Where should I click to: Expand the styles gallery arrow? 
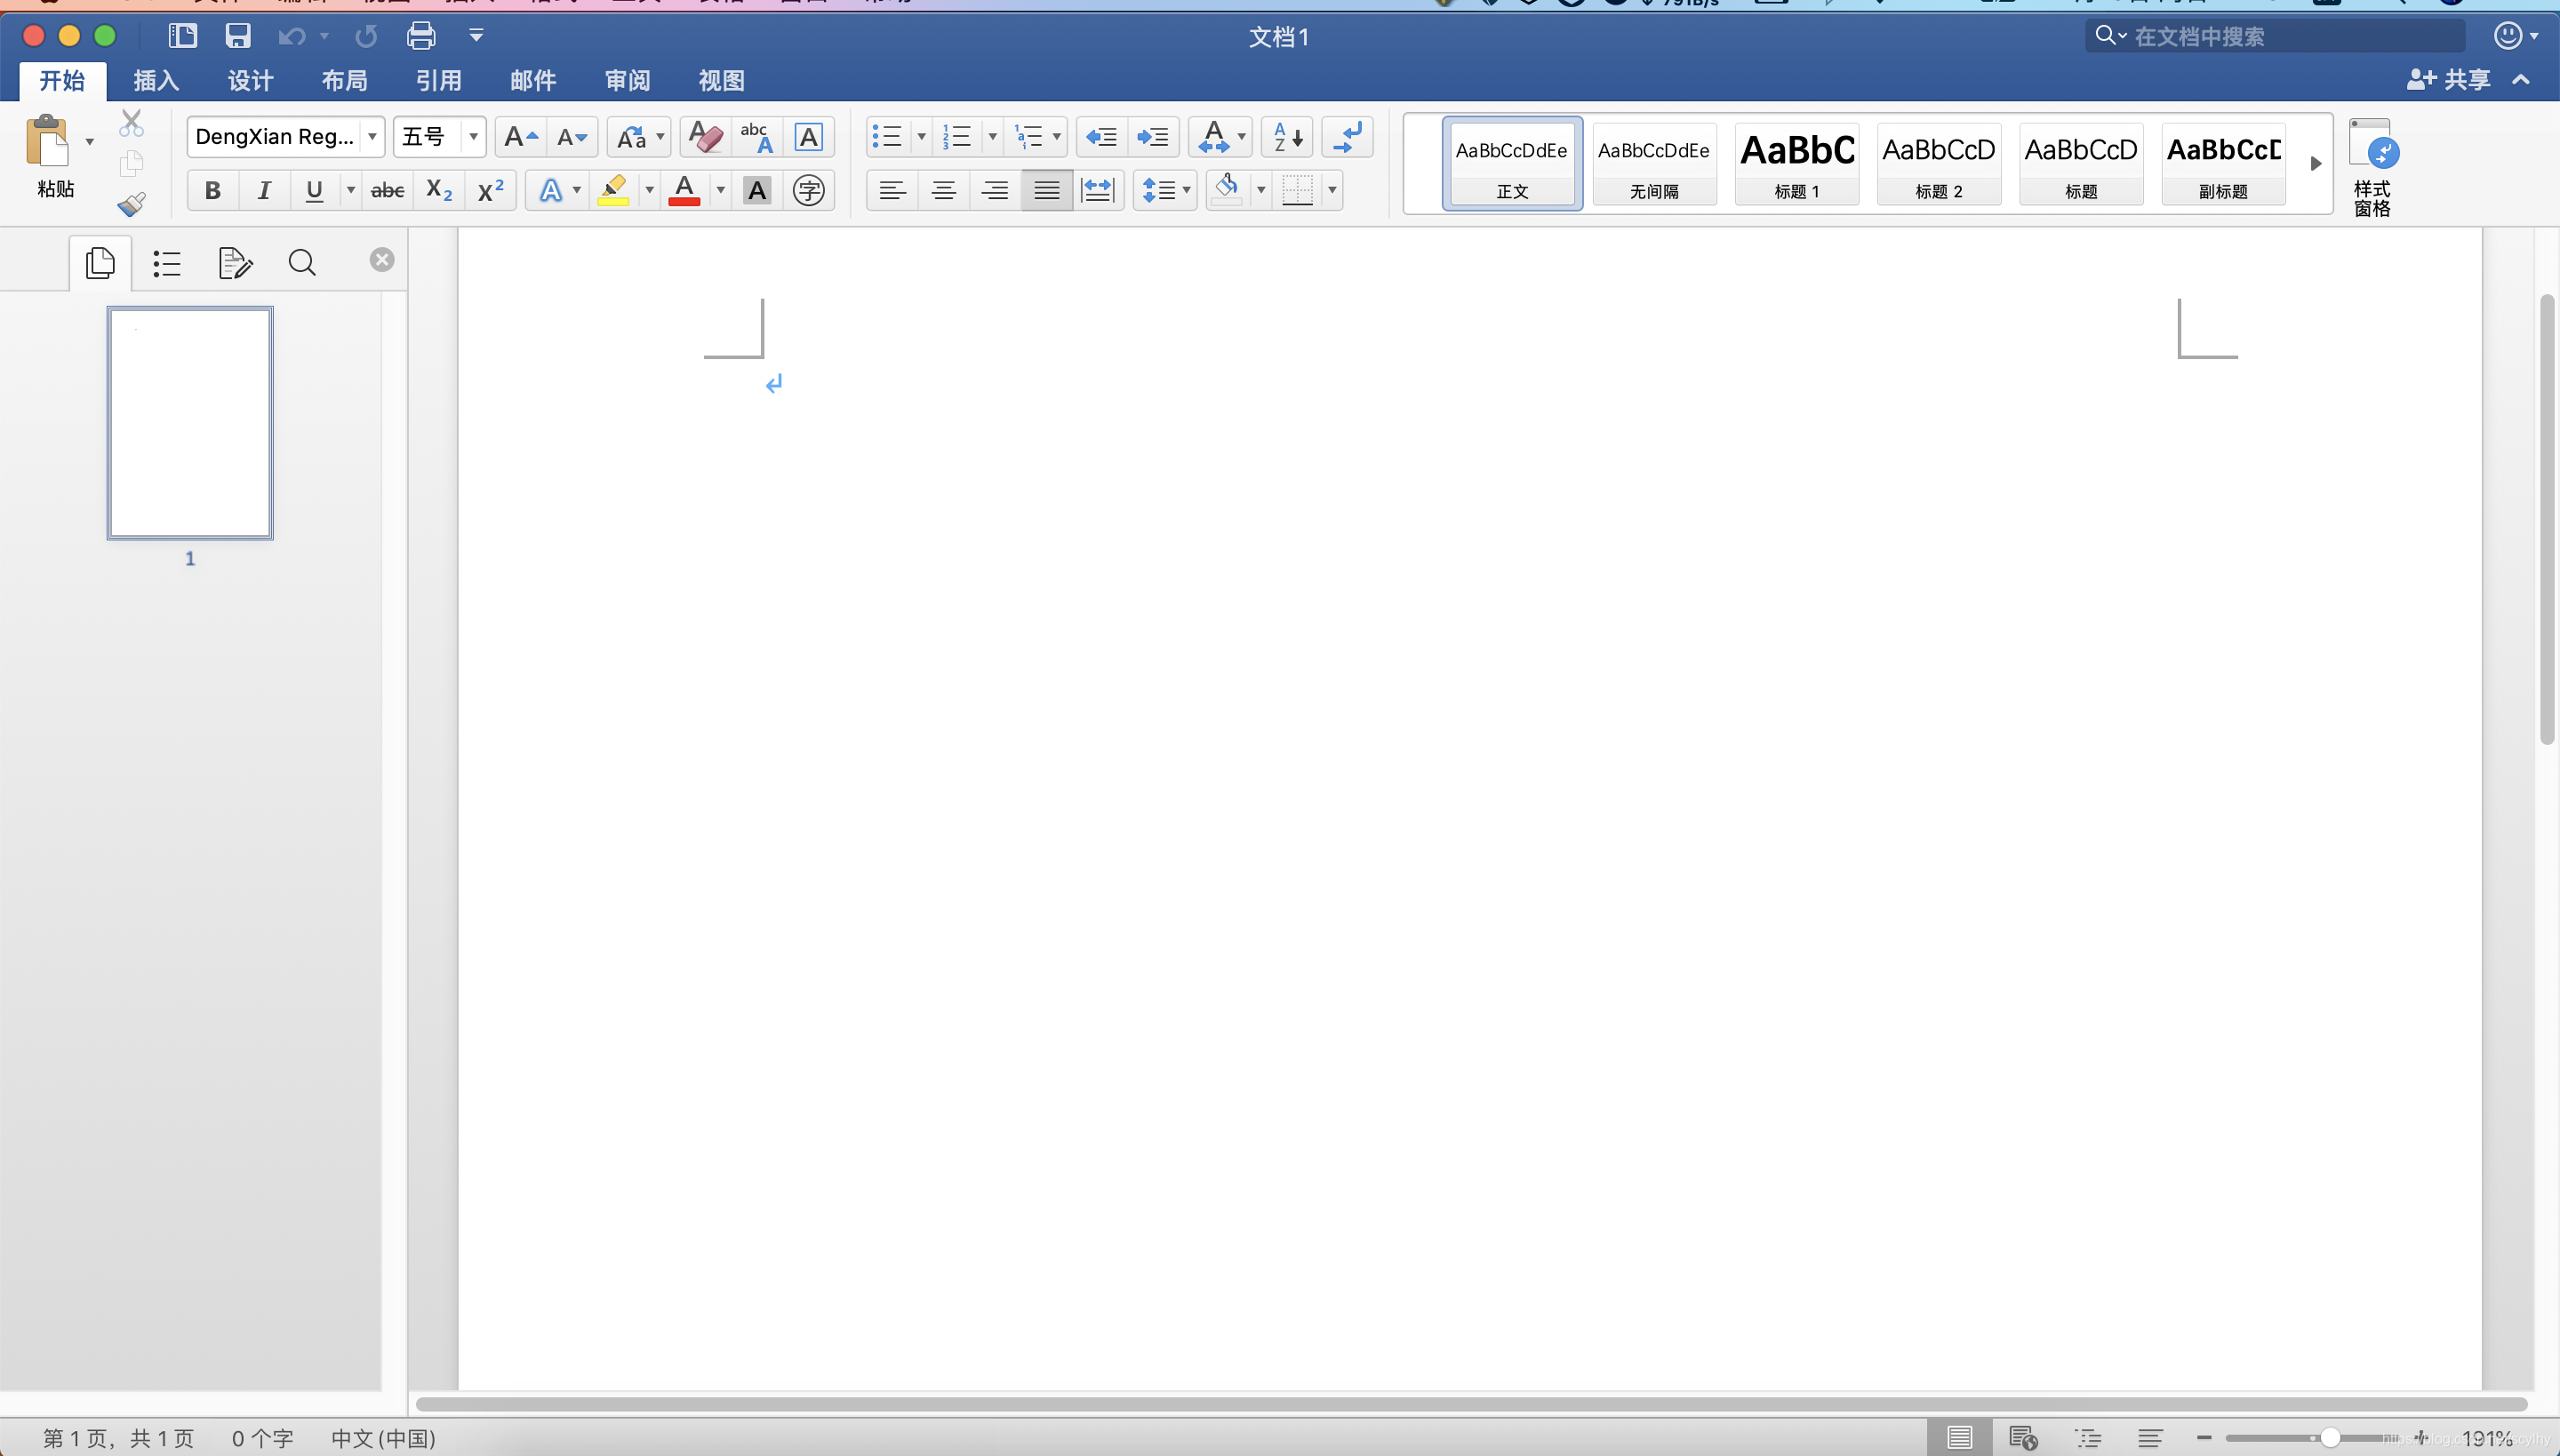pos(2315,163)
